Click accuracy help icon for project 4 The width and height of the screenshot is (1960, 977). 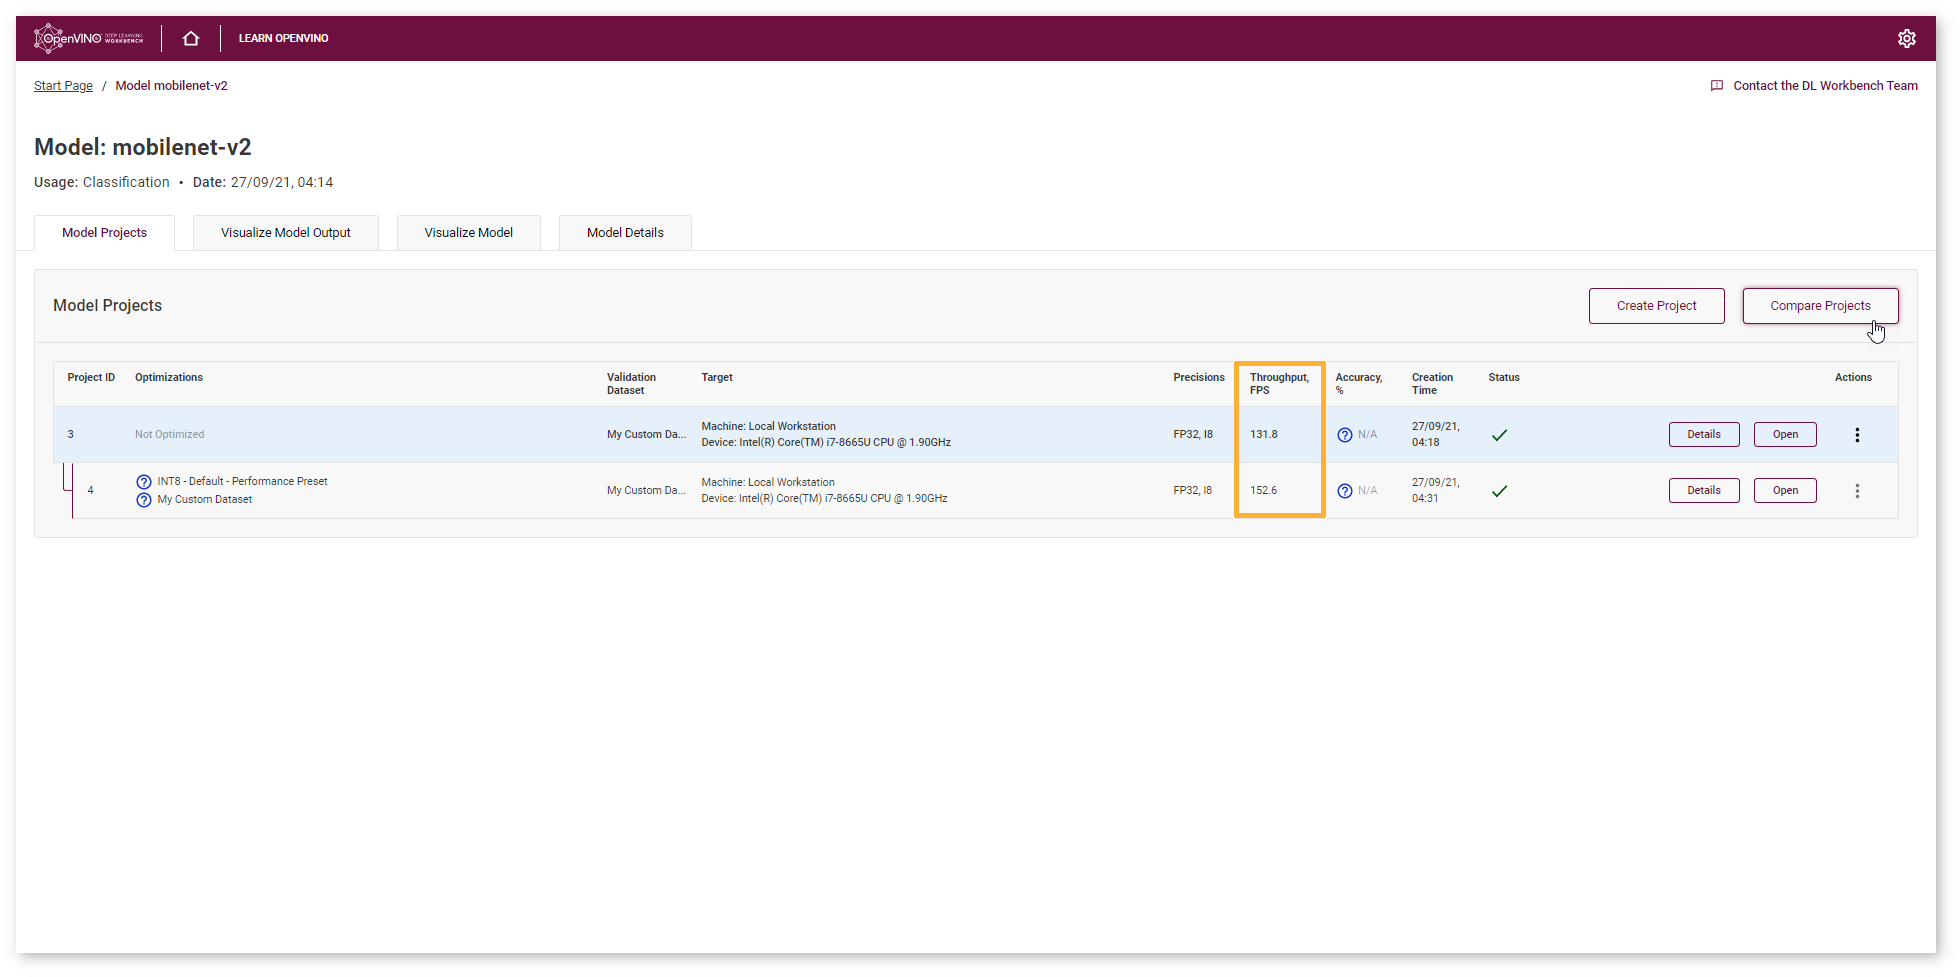tap(1345, 491)
